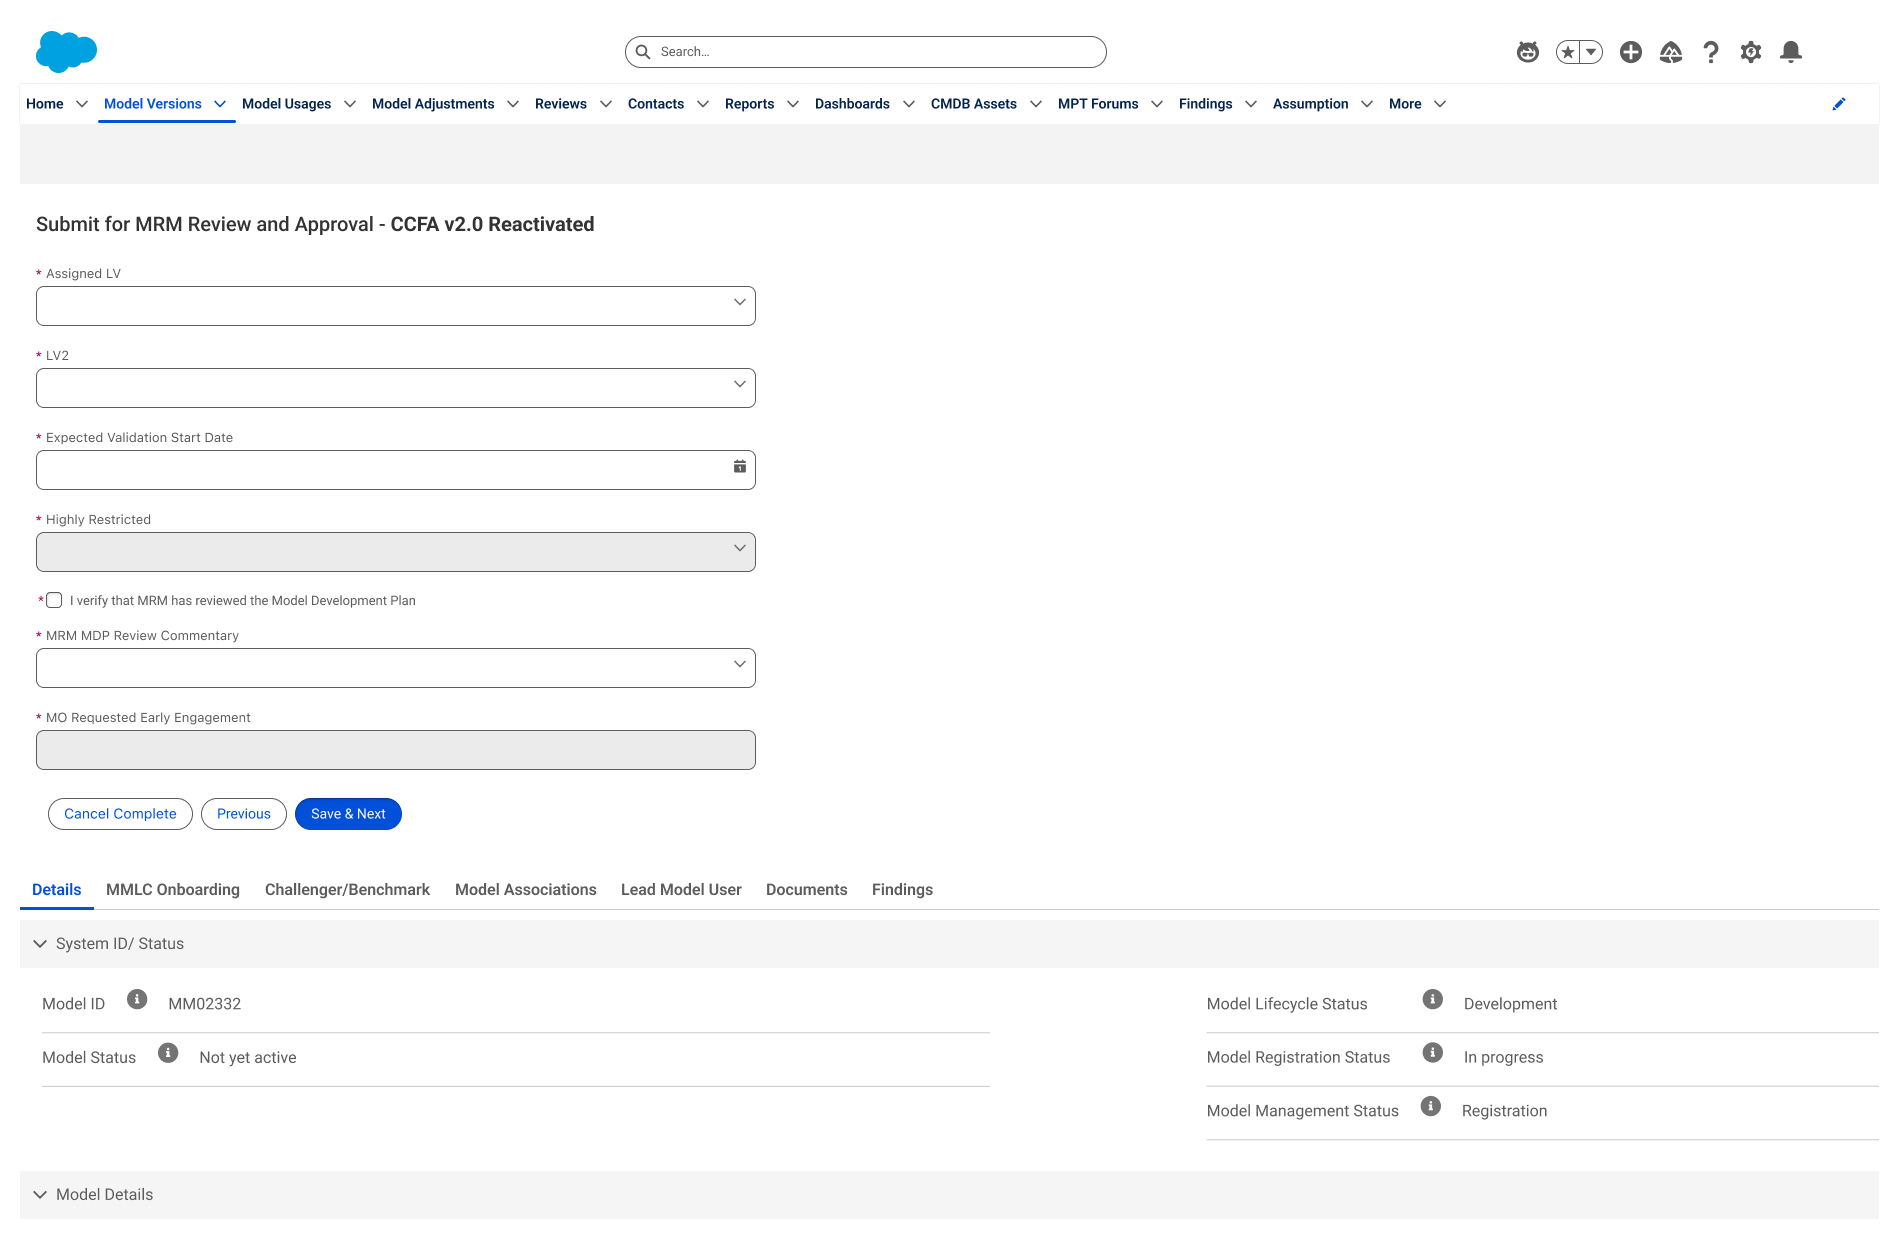The height and width of the screenshot is (1239, 1899).
Task: Switch to the MMLC Onboarding tab
Action: (x=173, y=890)
